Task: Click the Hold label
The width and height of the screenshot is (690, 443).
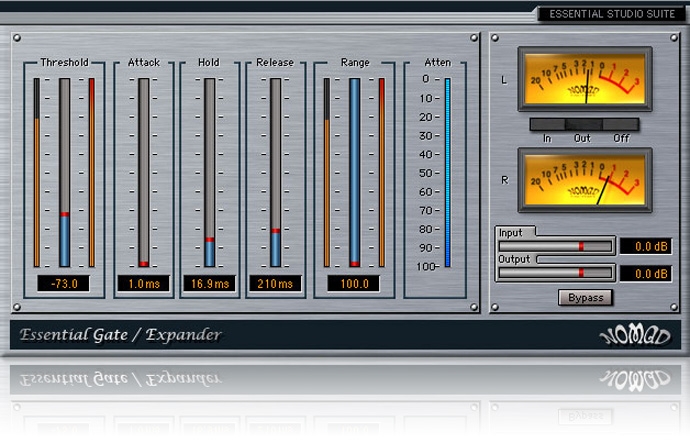Action: [x=209, y=62]
